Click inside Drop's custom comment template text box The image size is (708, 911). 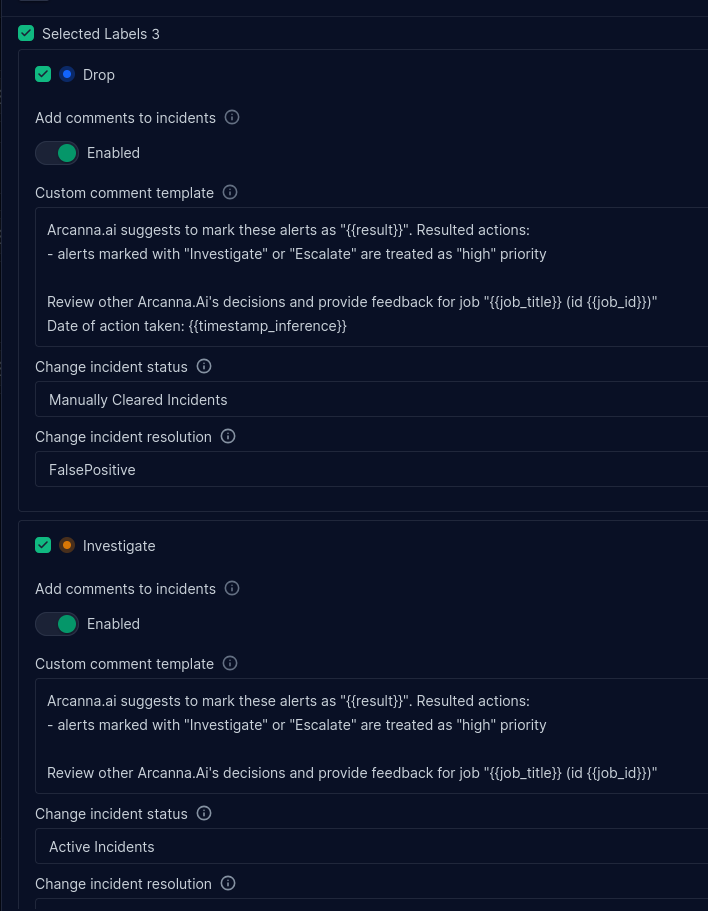[x=372, y=277]
